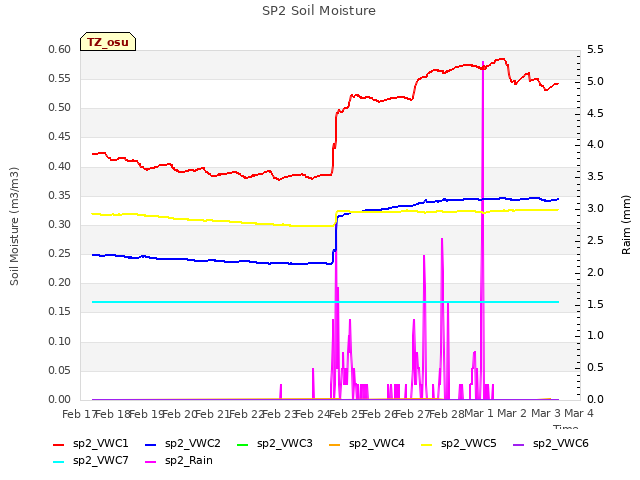Click the Feb 23 x-axis date label

pyautogui.click(x=280, y=414)
